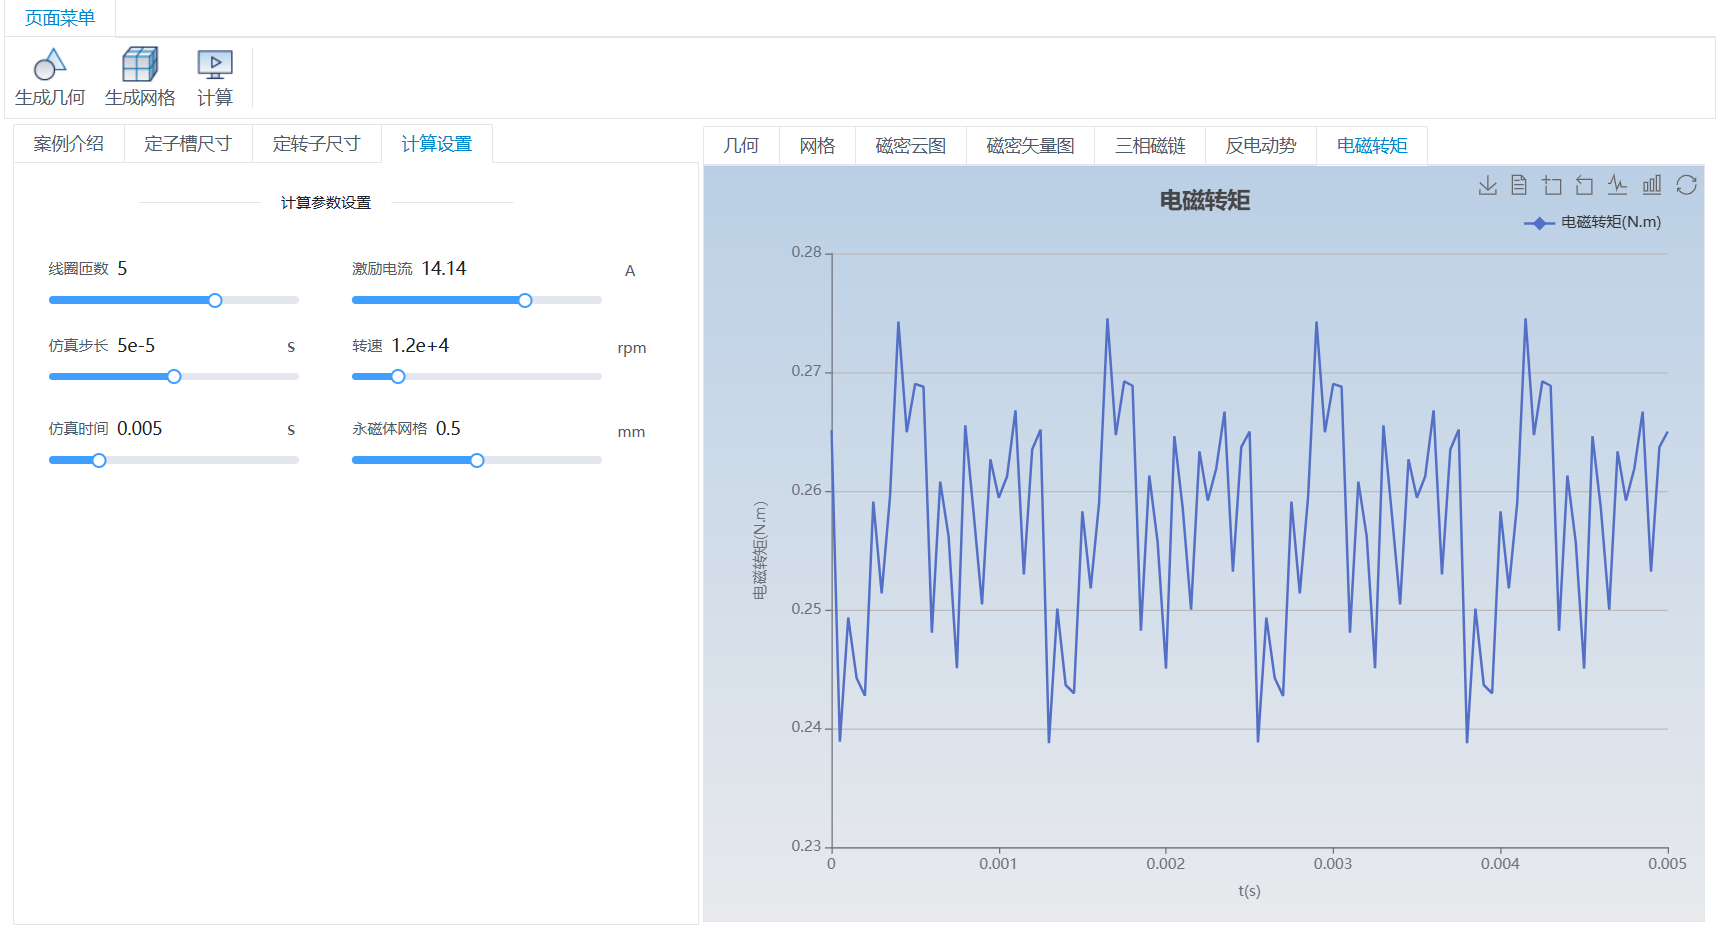Screen dimensions: 1717x936
Task: Click the 0.28 y-axis tick label
Action: click(x=806, y=252)
